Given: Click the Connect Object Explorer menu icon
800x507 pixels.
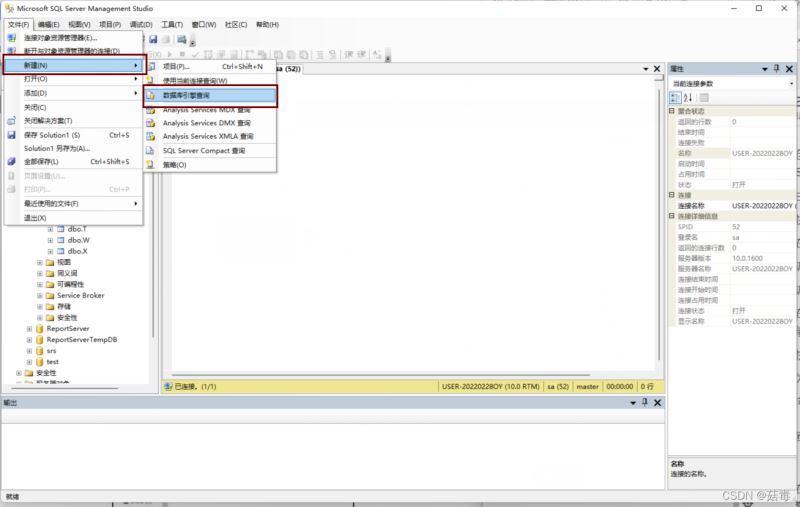Looking at the screenshot, I should point(12,38).
